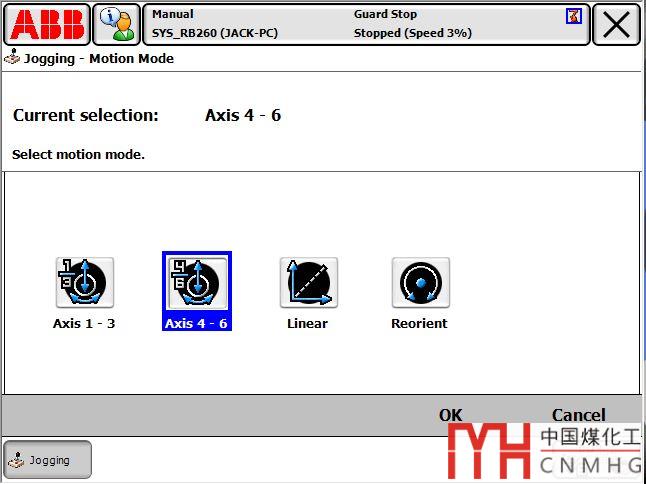Select the Axis 4 - 6 motion mode icon
The image size is (646, 484).
(197, 283)
